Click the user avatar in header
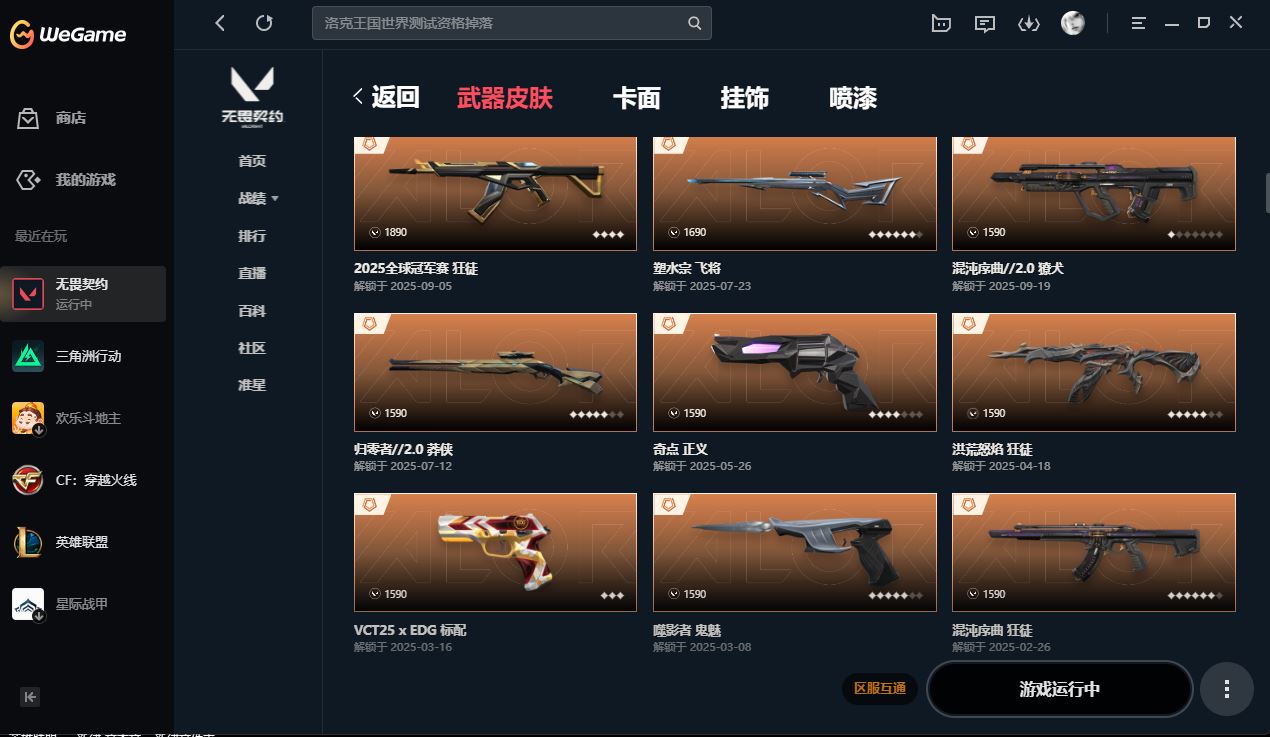This screenshot has width=1270, height=737. coord(1073,23)
